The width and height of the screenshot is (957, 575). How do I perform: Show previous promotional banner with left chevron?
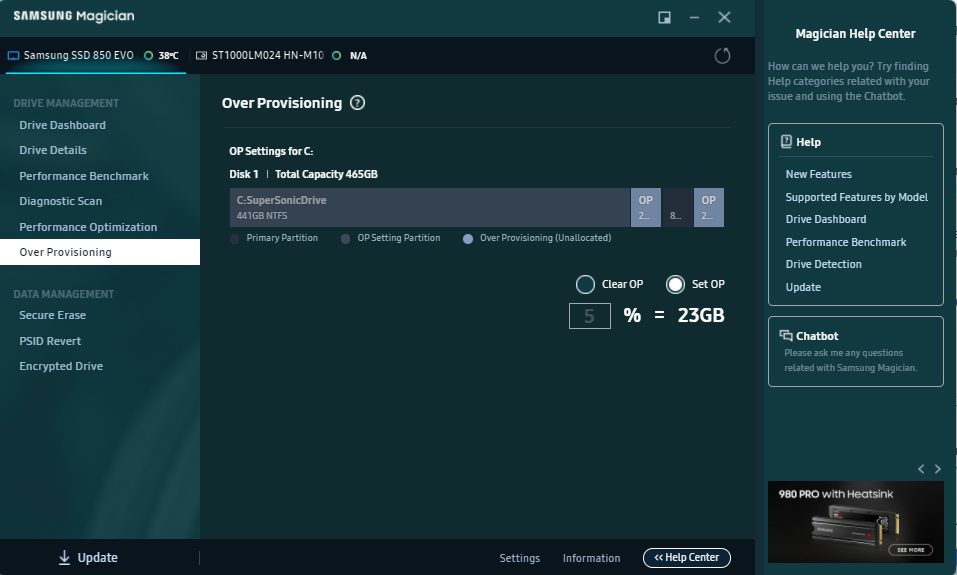(921, 469)
